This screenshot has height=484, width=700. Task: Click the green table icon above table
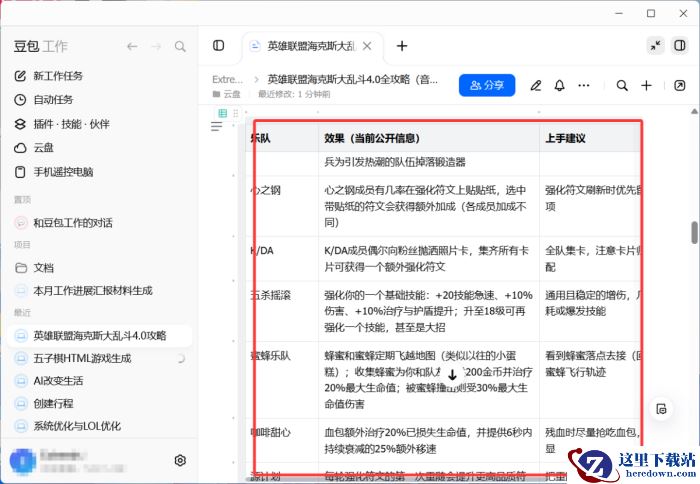(222, 113)
